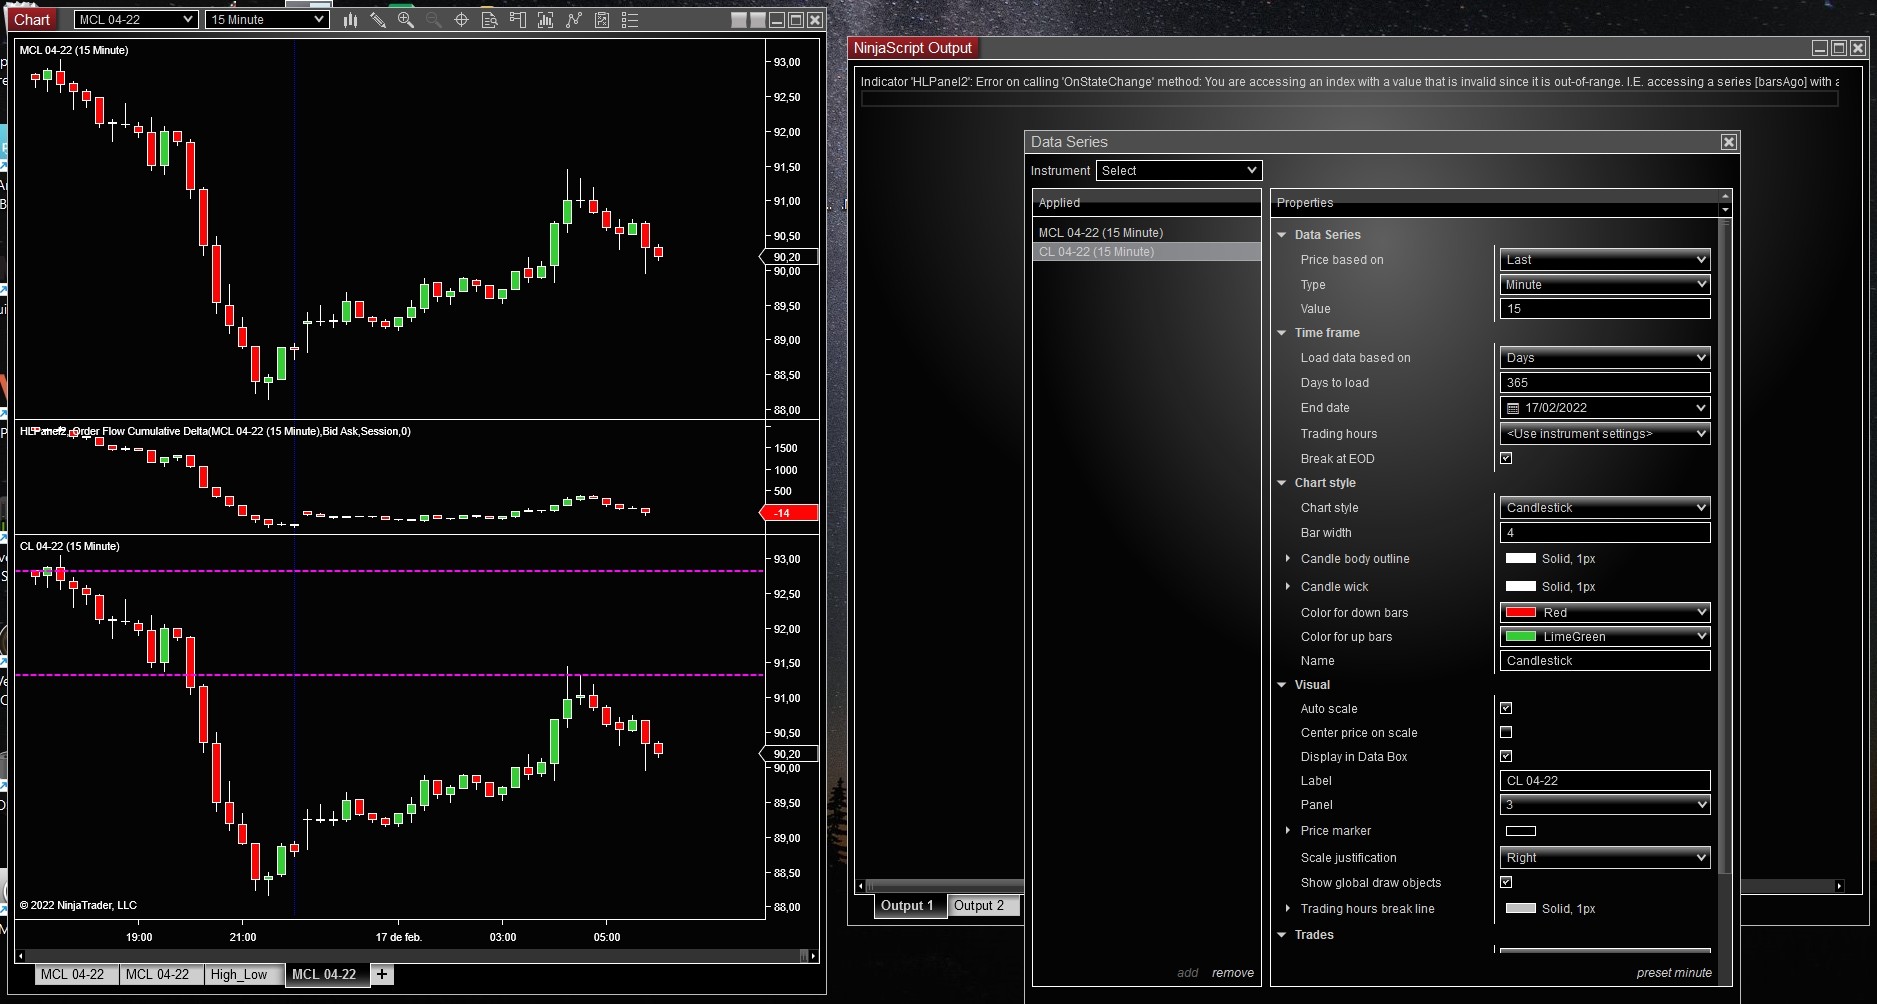Open the Panel number dropdown

coord(1605,805)
